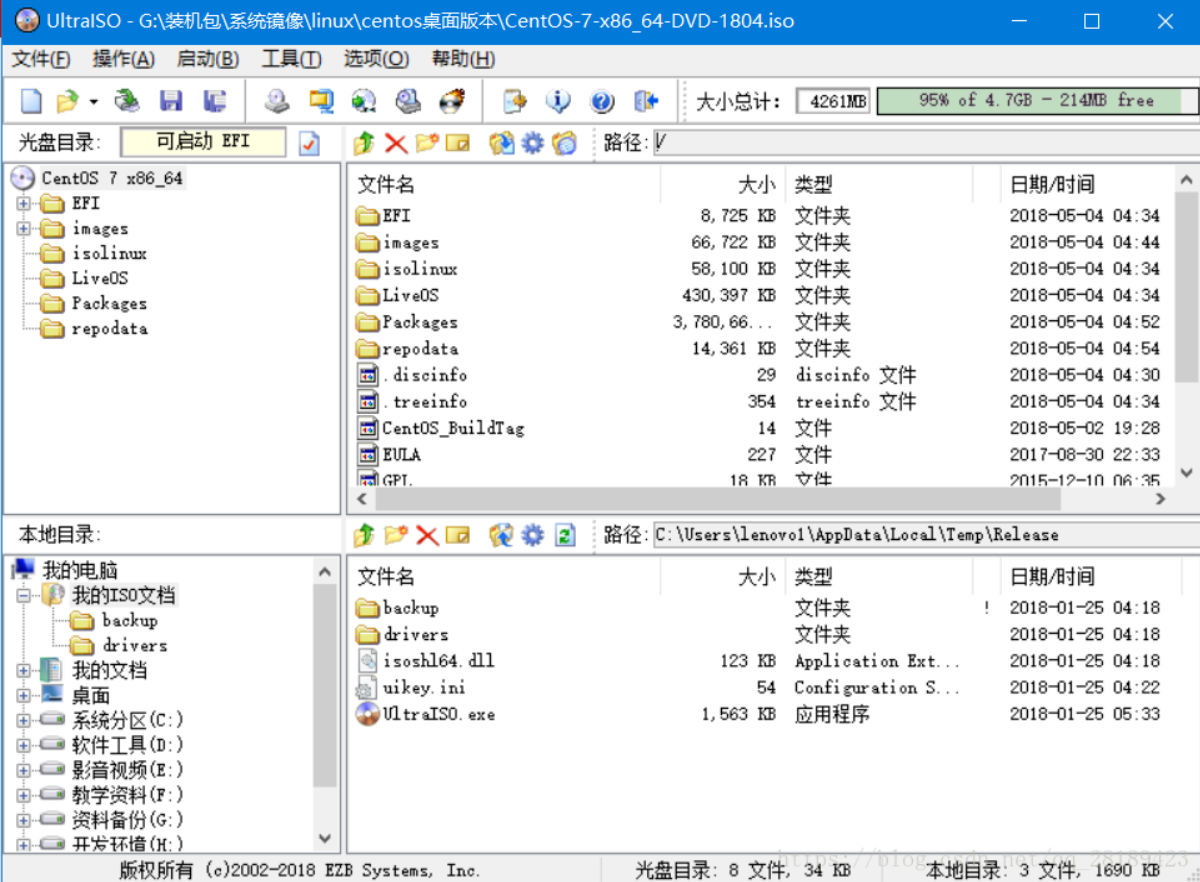Click the Burn CD/DVD Image flame icon
The image size is (1200, 882).
click(x=452, y=101)
